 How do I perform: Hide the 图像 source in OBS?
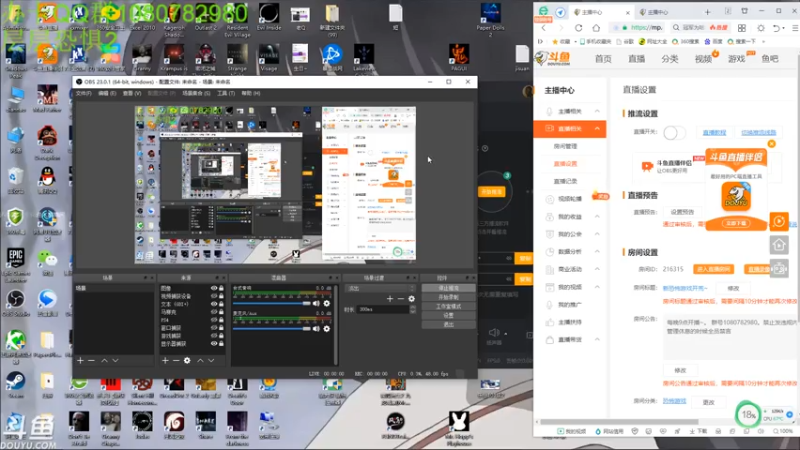click(214, 288)
